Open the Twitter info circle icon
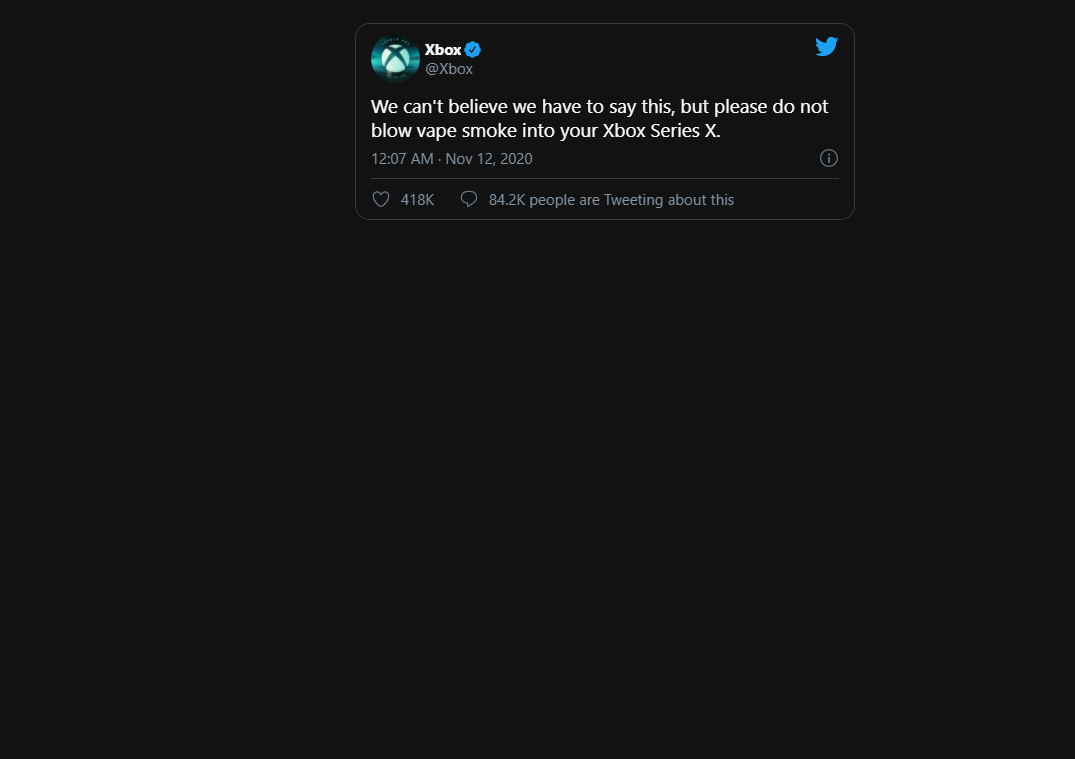Viewport: 1075px width, 759px height. [828, 158]
